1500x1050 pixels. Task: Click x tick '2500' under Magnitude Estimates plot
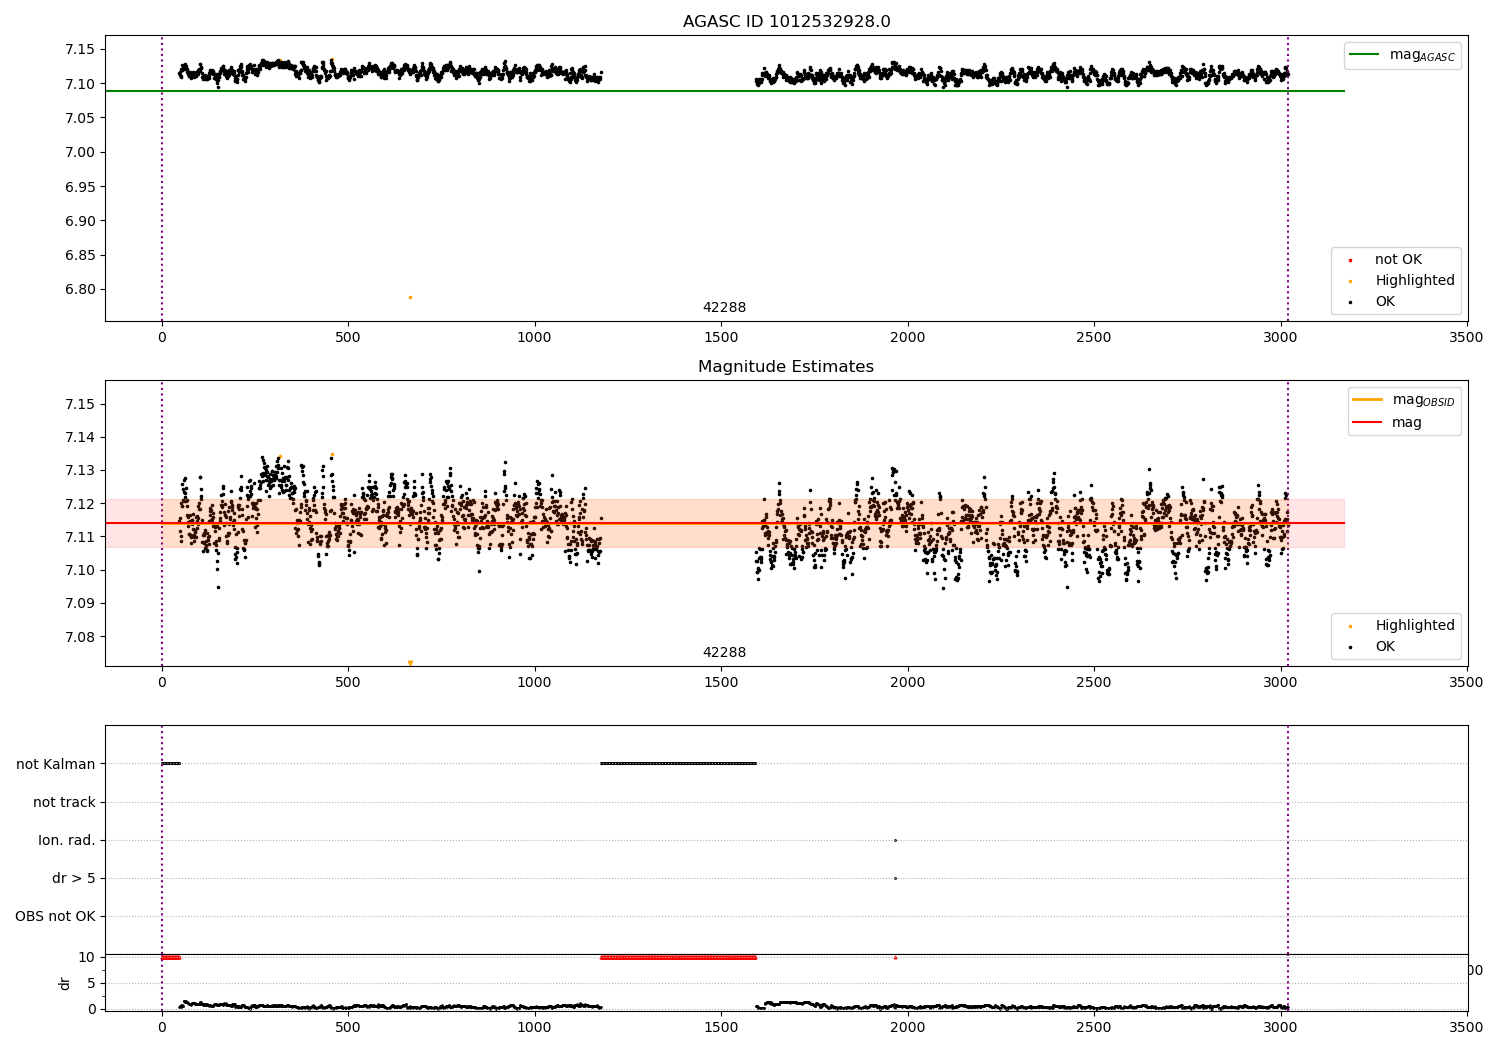(1094, 683)
